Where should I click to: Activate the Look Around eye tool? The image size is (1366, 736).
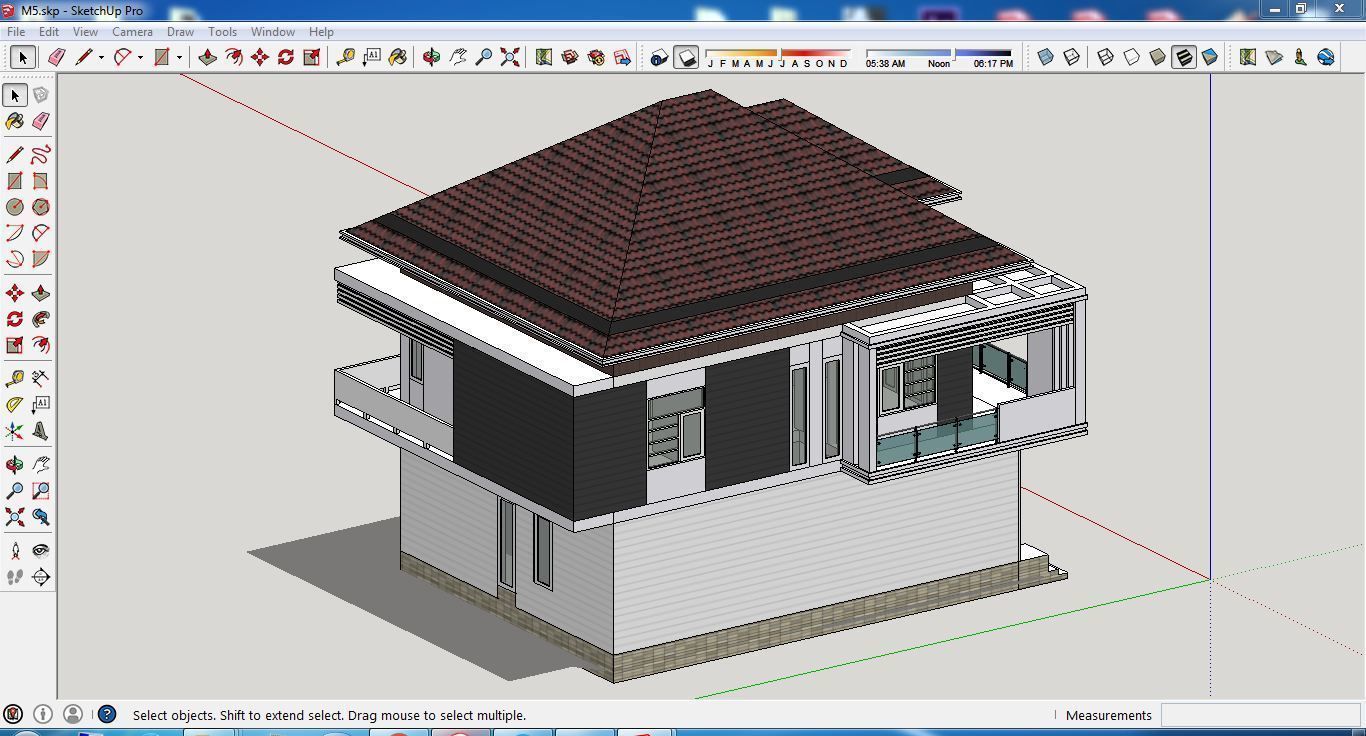pos(41,551)
